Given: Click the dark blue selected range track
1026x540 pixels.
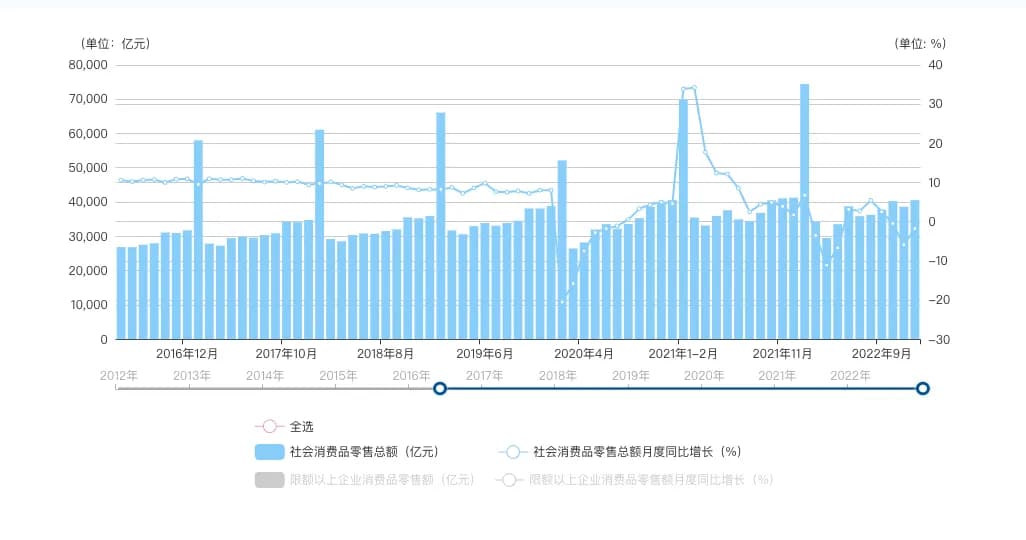Looking at the screenshot, I should click(x=681, y=389).
